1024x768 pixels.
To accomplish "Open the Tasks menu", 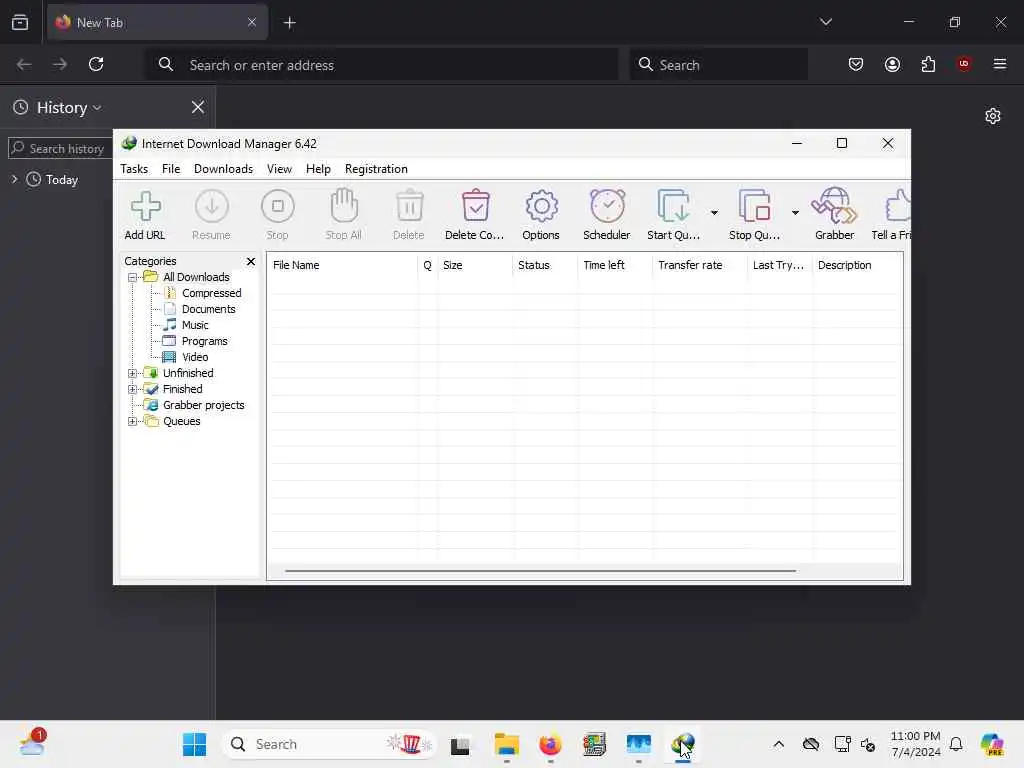I will click(x=134, y=168).
